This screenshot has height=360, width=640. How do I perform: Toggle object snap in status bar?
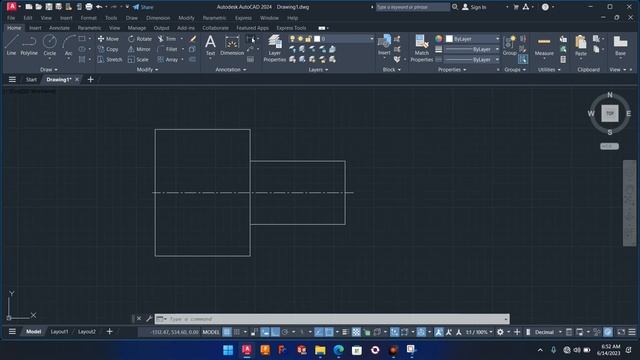[329, 332]
